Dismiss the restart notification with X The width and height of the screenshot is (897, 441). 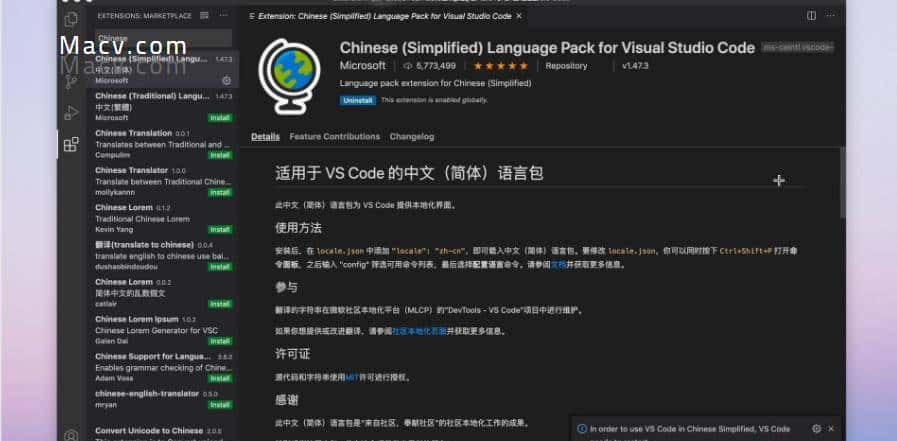click(831, 428)
